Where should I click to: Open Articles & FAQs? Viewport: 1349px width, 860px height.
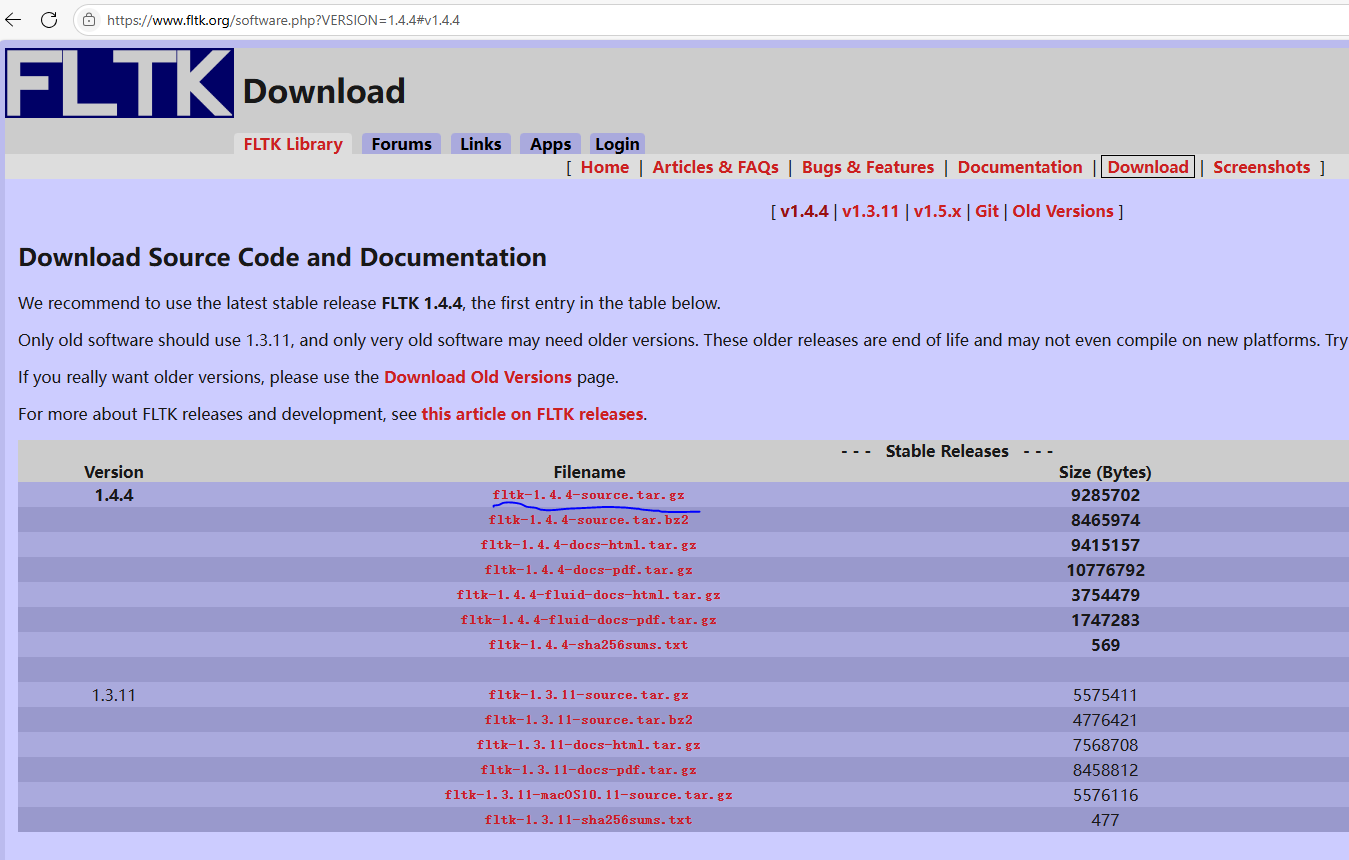(716, 167)
